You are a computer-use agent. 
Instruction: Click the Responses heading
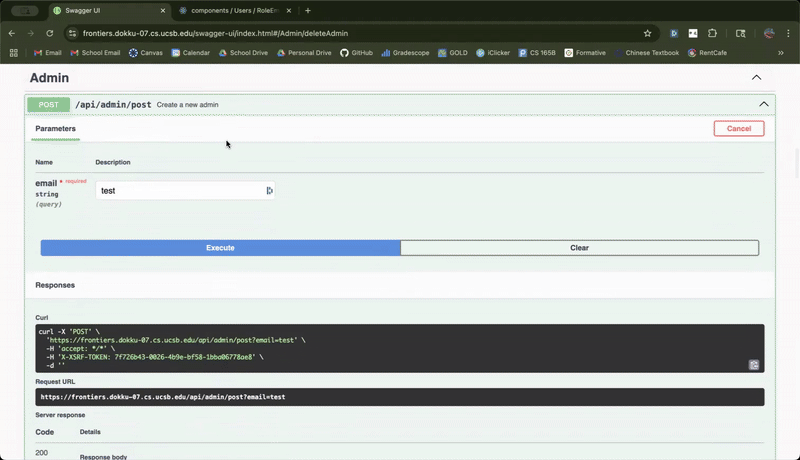tap(55, 285)
